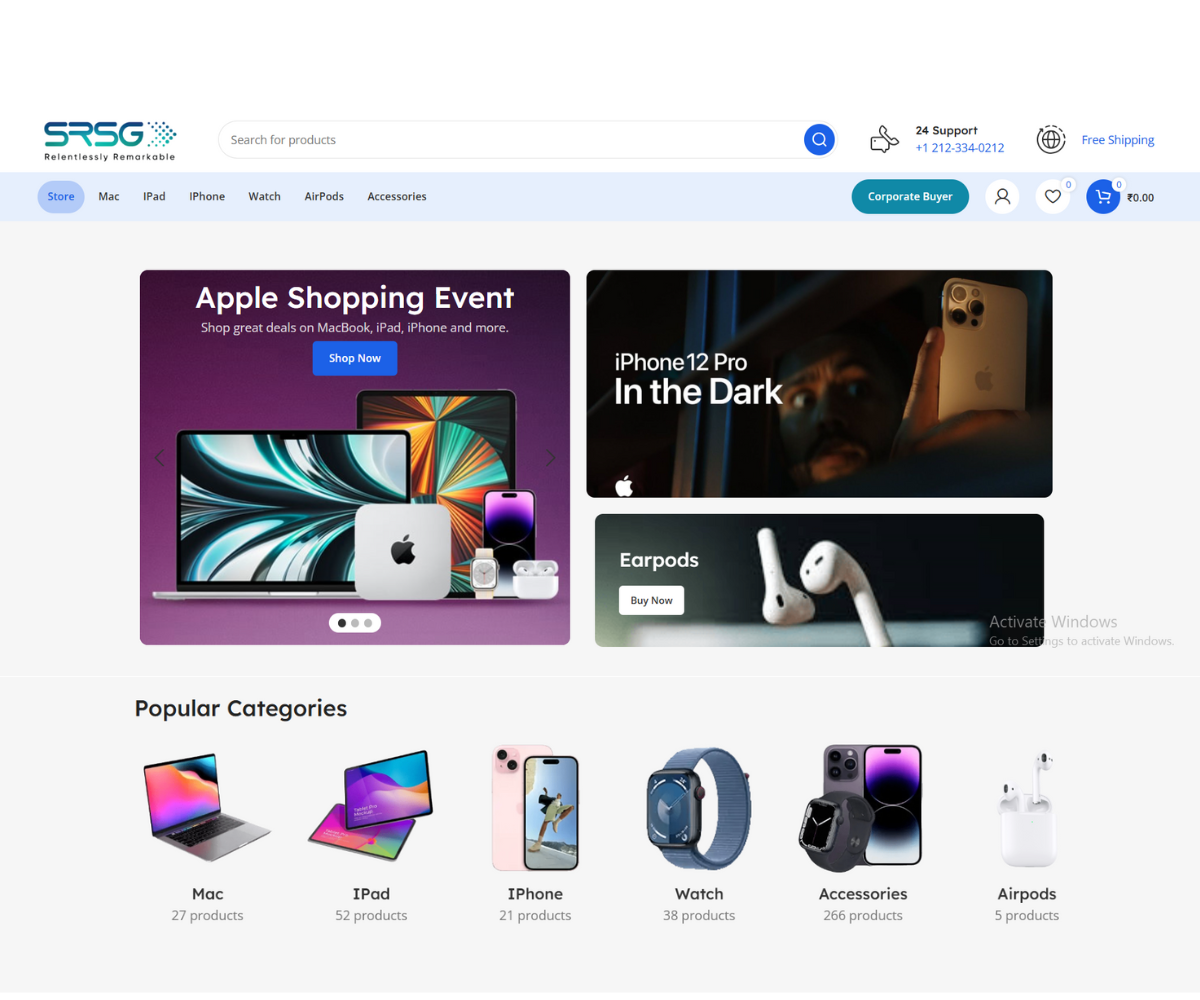Open the user account icon
1200x1000 pixels.
coord(1002,197)
